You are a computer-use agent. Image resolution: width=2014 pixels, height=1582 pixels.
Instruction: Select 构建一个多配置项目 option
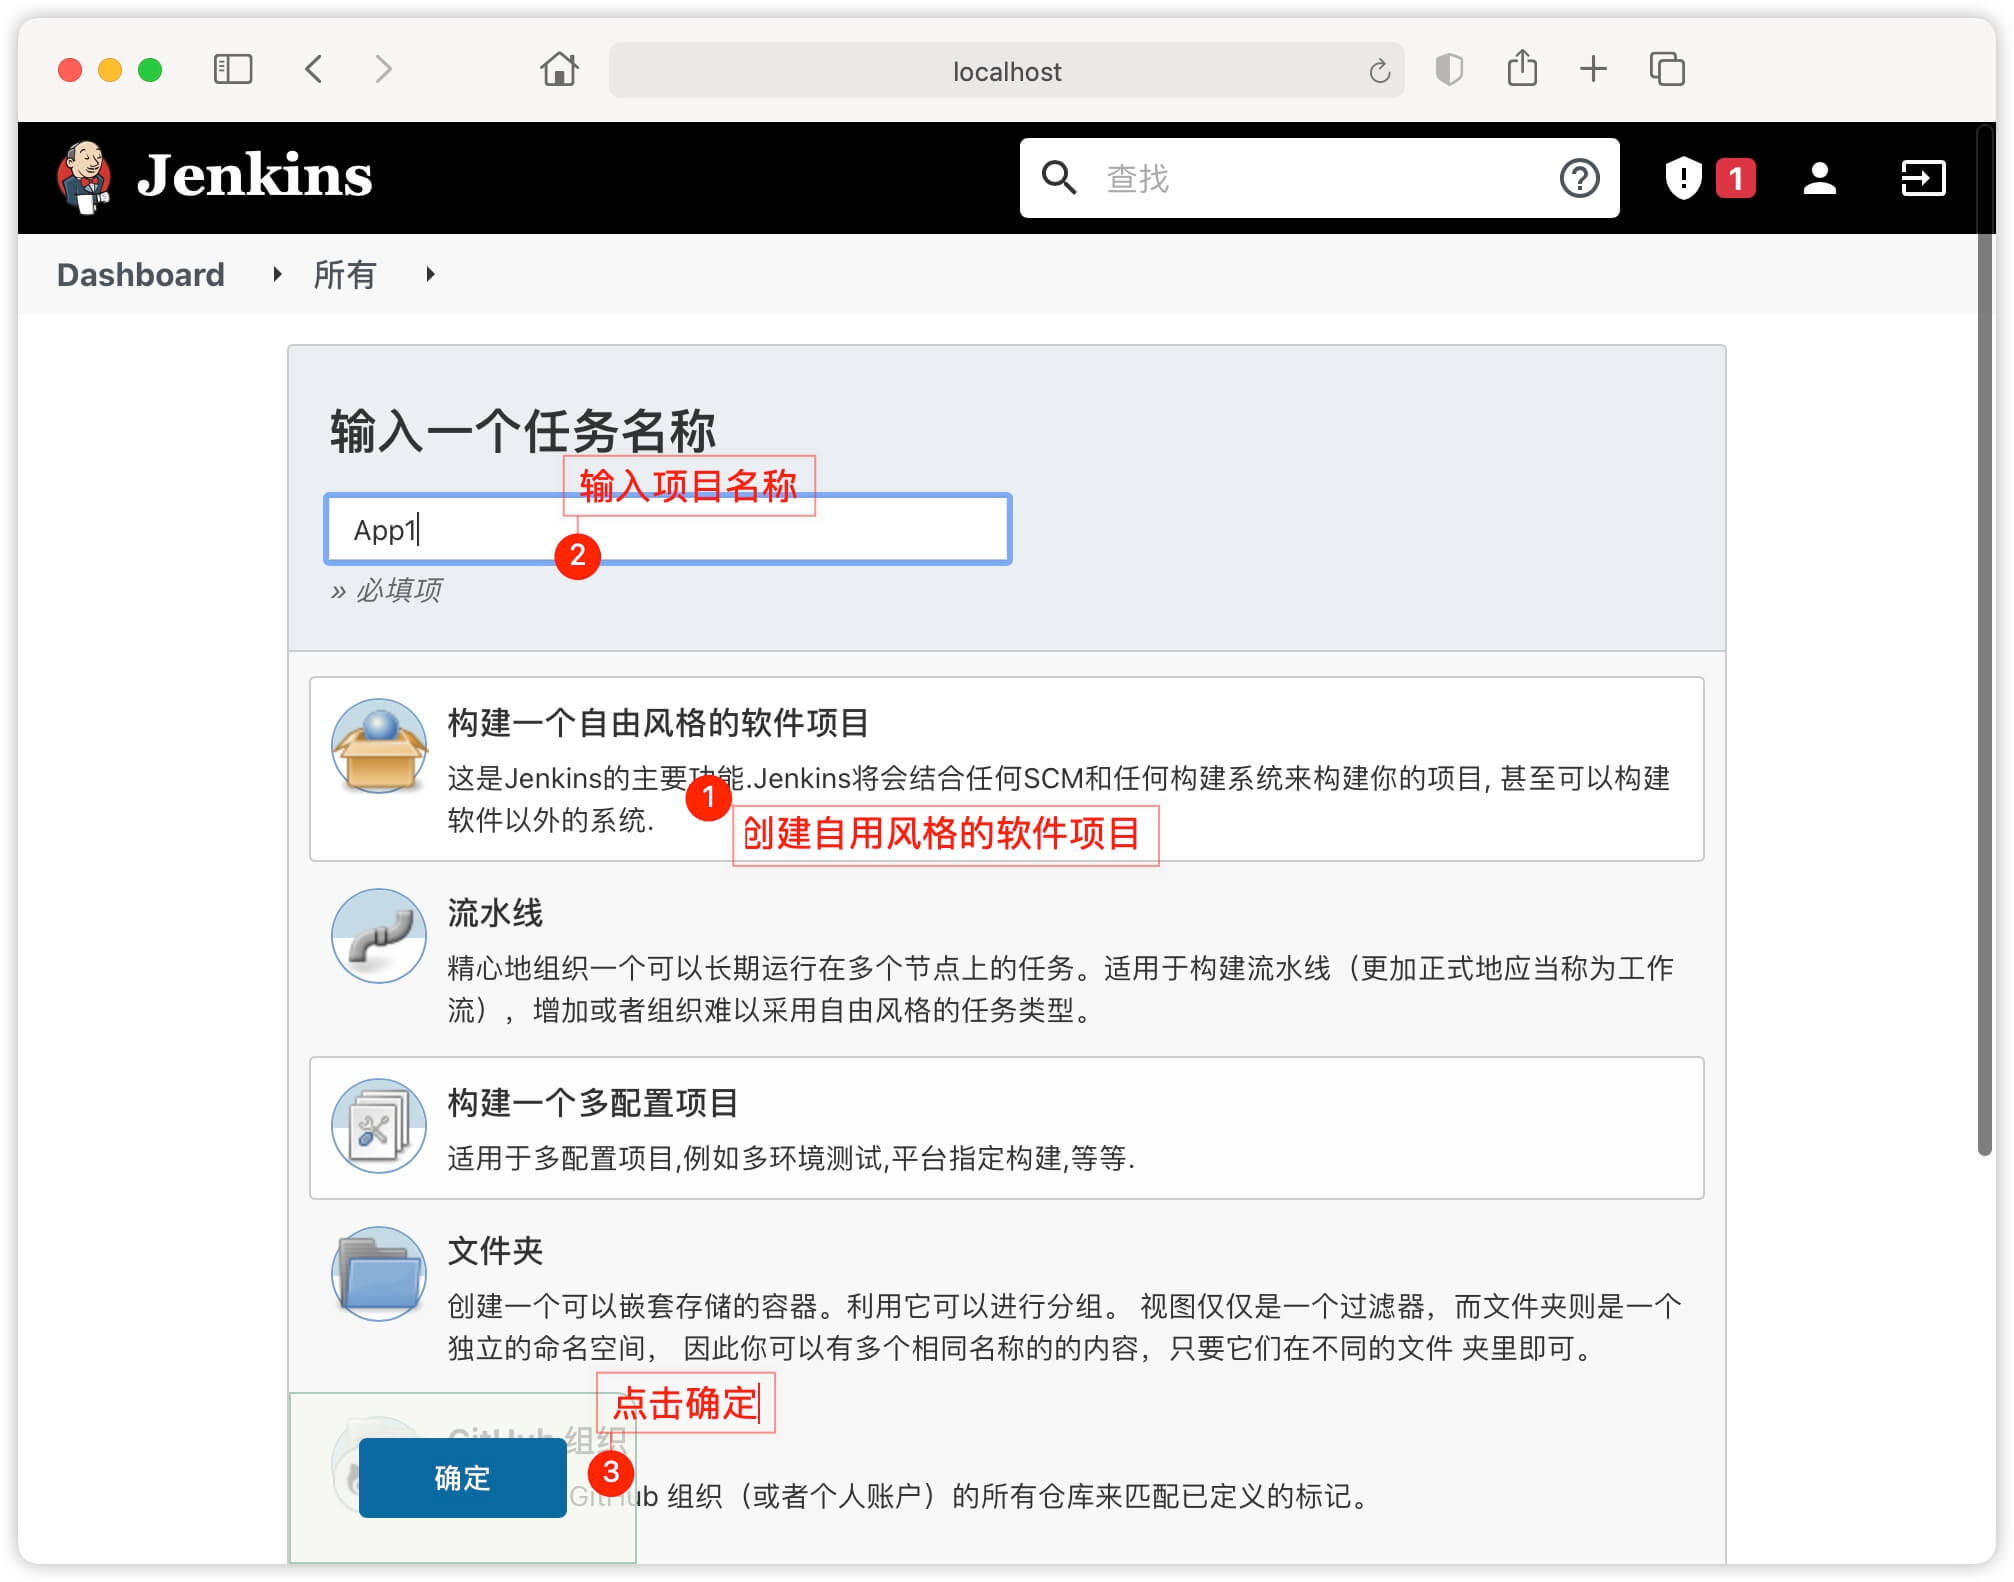pos(1006,1128)
